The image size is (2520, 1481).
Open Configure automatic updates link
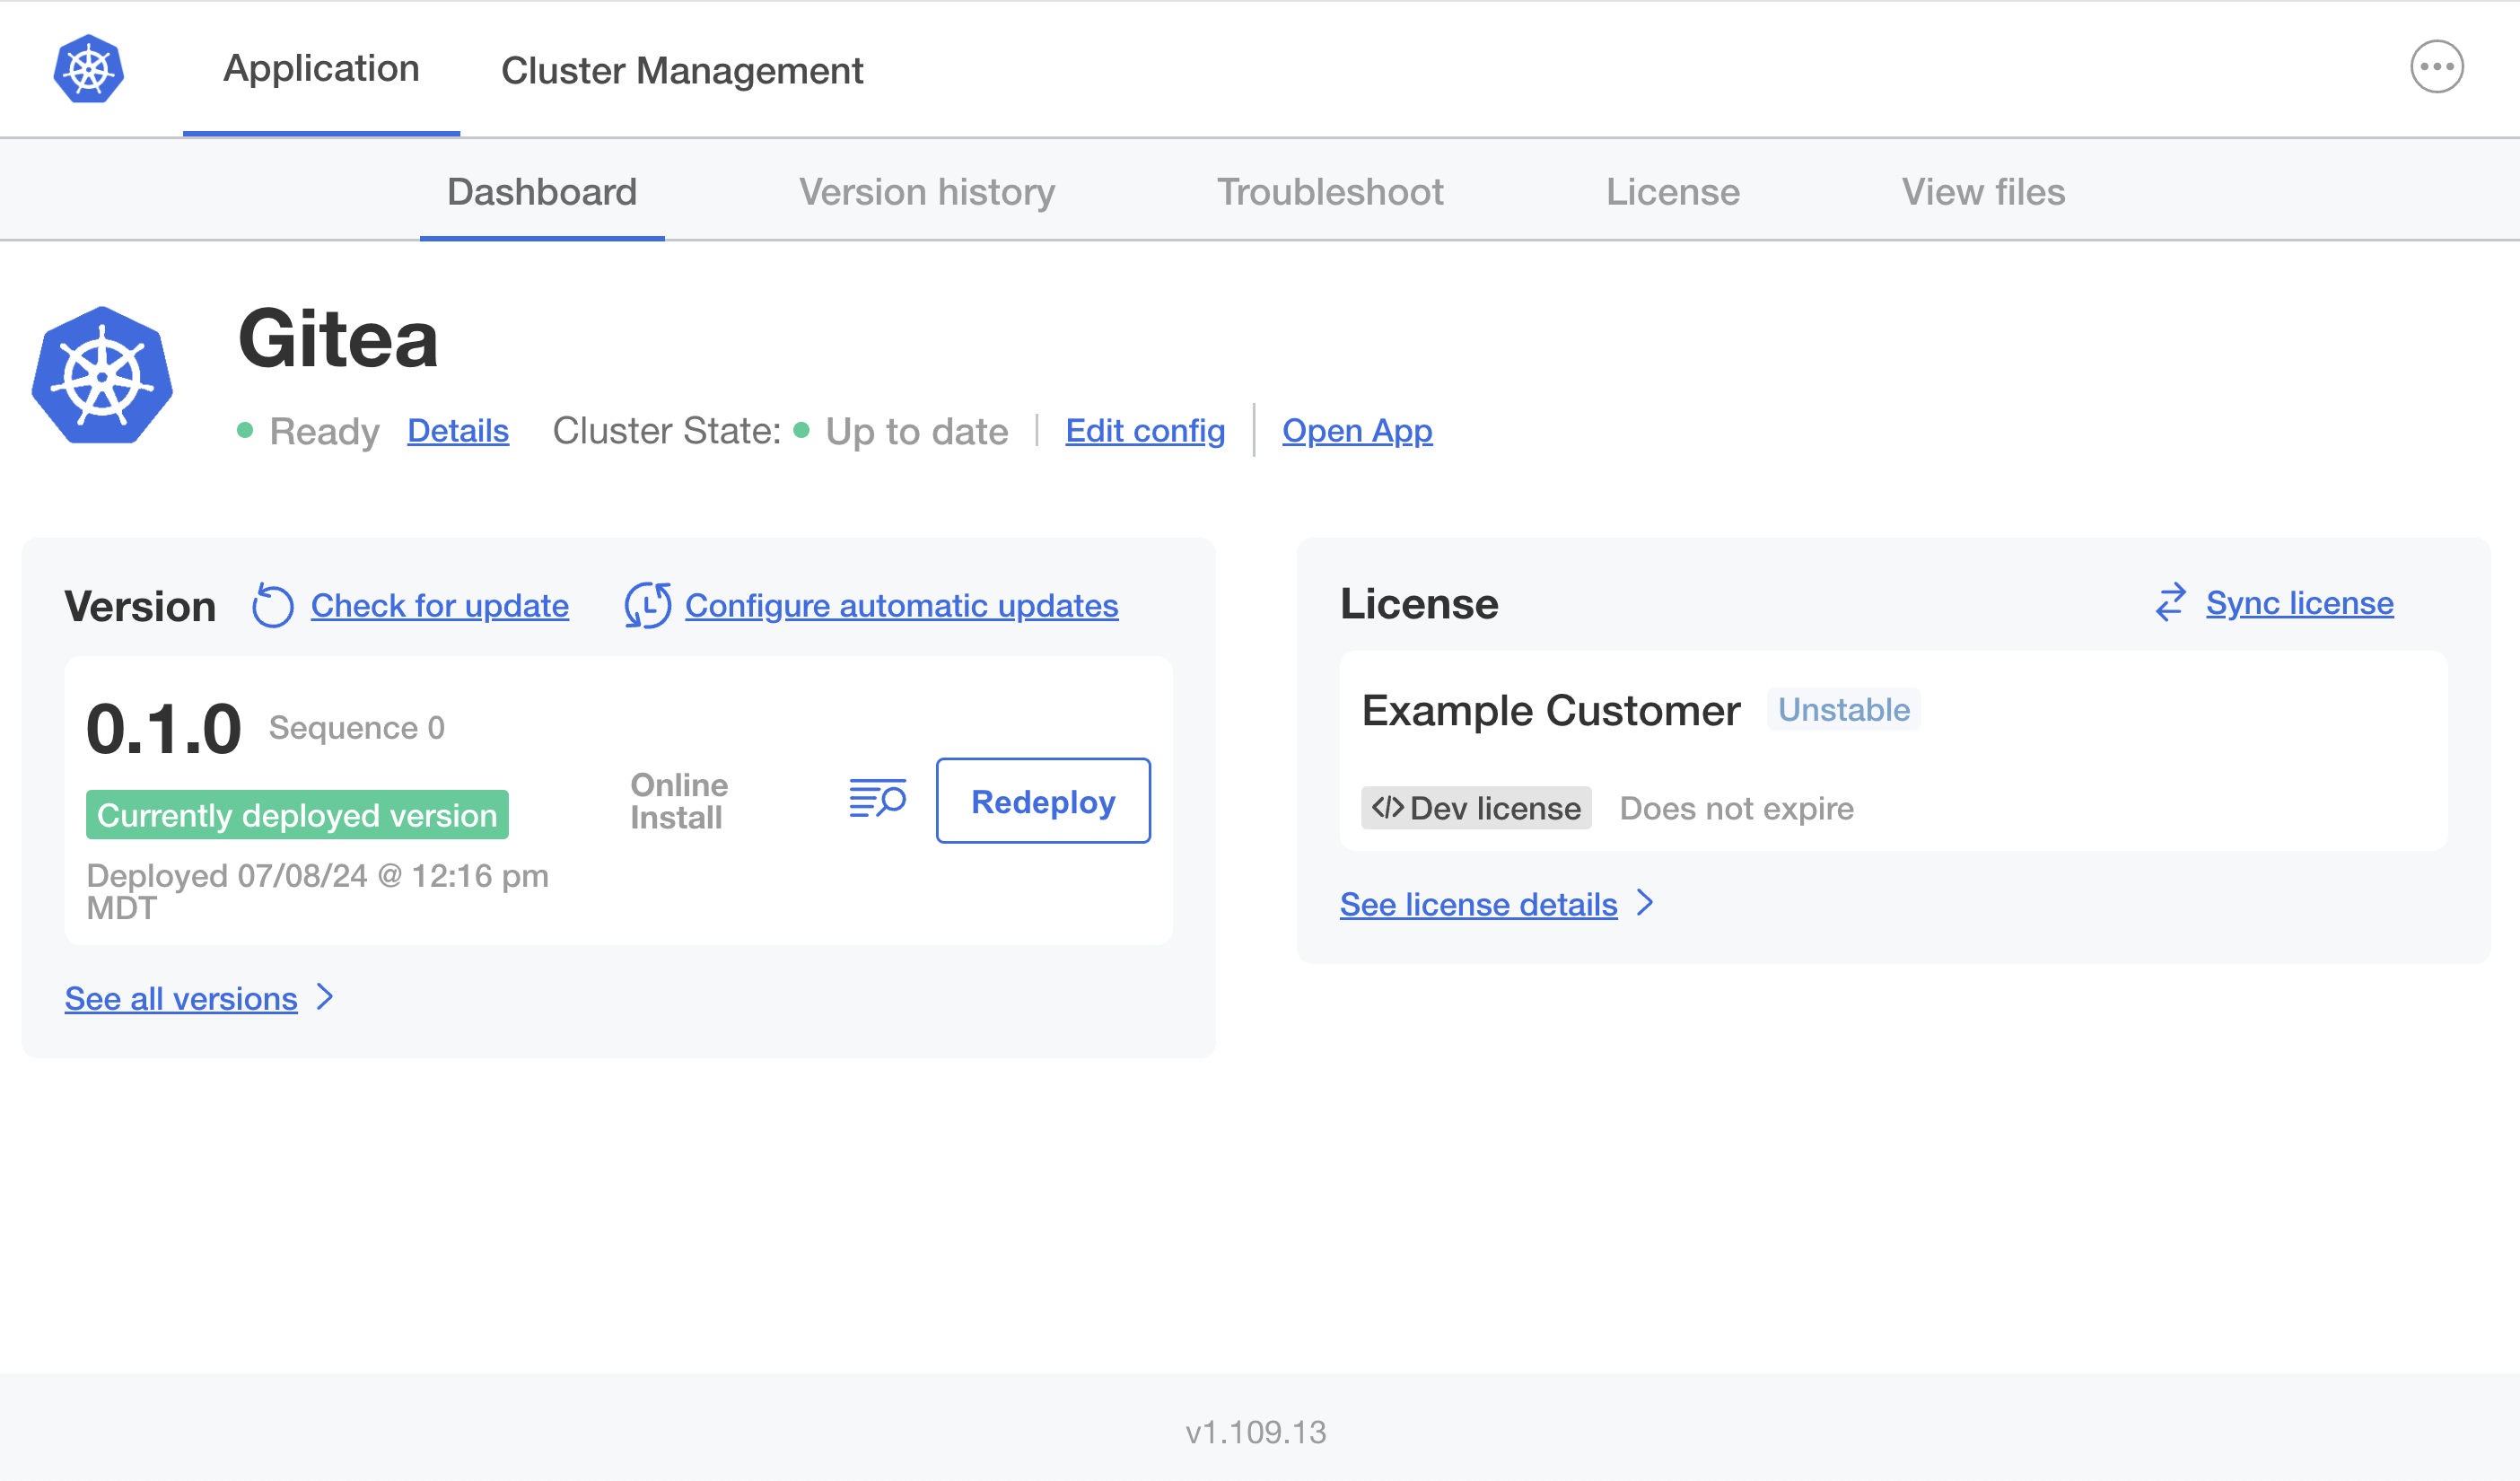pyautogui.click(x=902, y=605)
